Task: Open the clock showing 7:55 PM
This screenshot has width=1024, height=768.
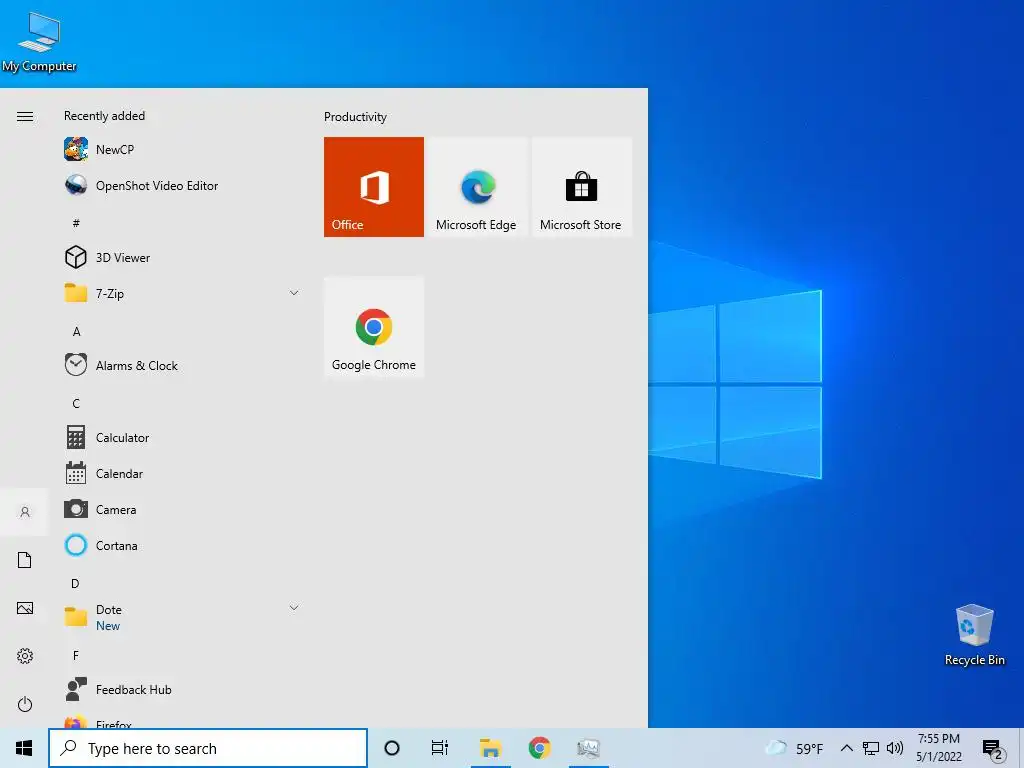Action: click(x=938, y=748)
